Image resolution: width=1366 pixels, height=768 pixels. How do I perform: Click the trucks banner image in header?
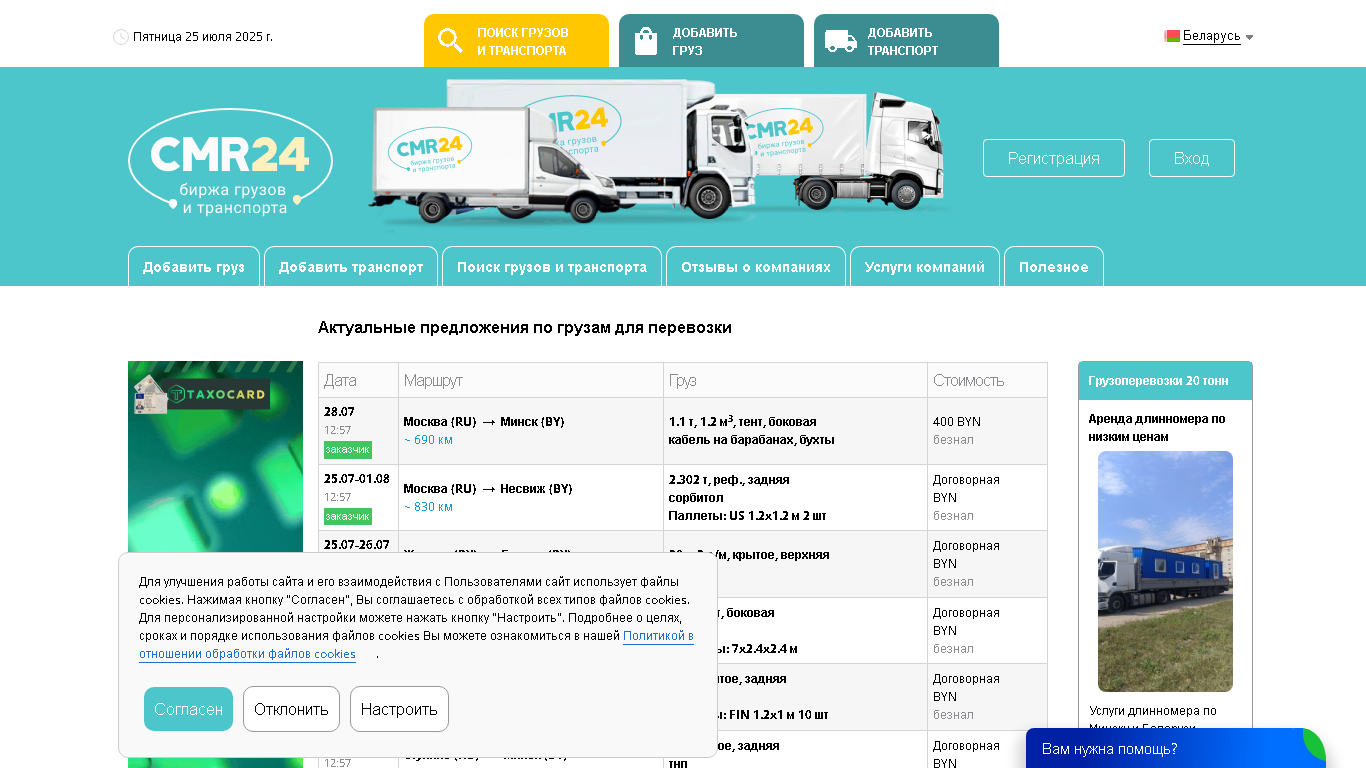coord(658,152)
